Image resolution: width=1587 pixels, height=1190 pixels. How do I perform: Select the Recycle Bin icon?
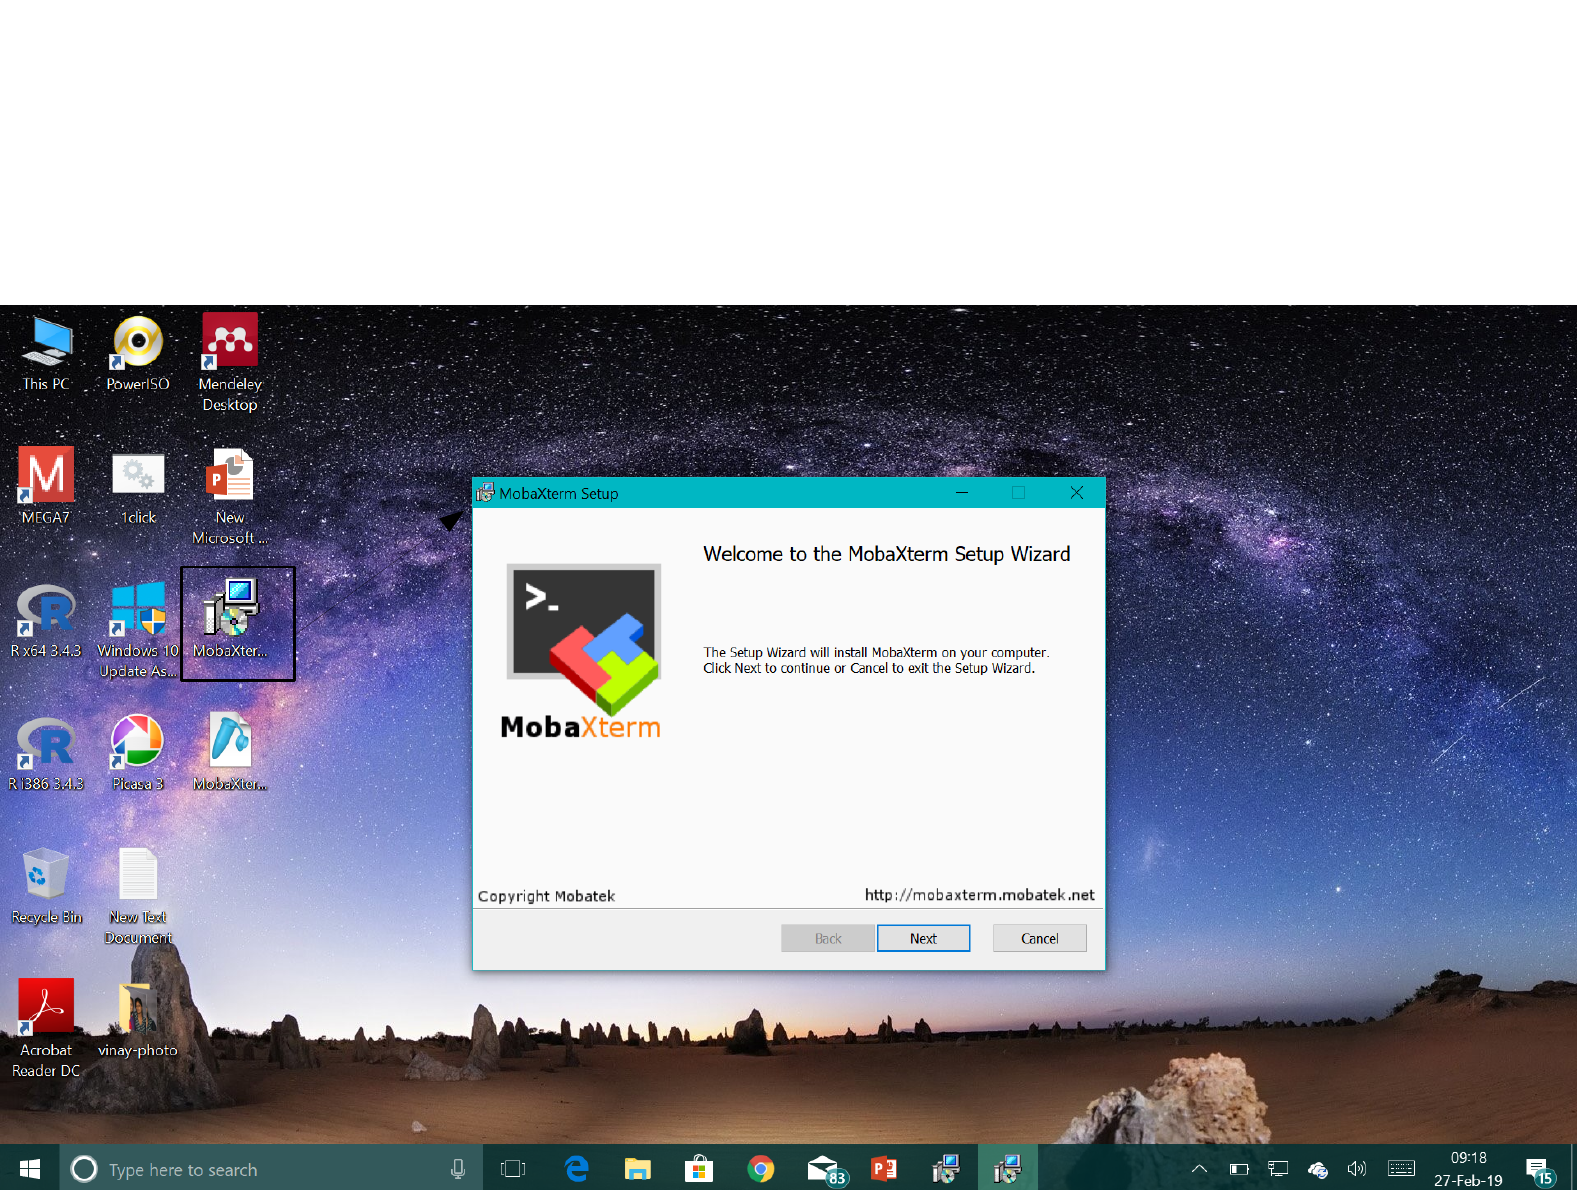point(46,886)
